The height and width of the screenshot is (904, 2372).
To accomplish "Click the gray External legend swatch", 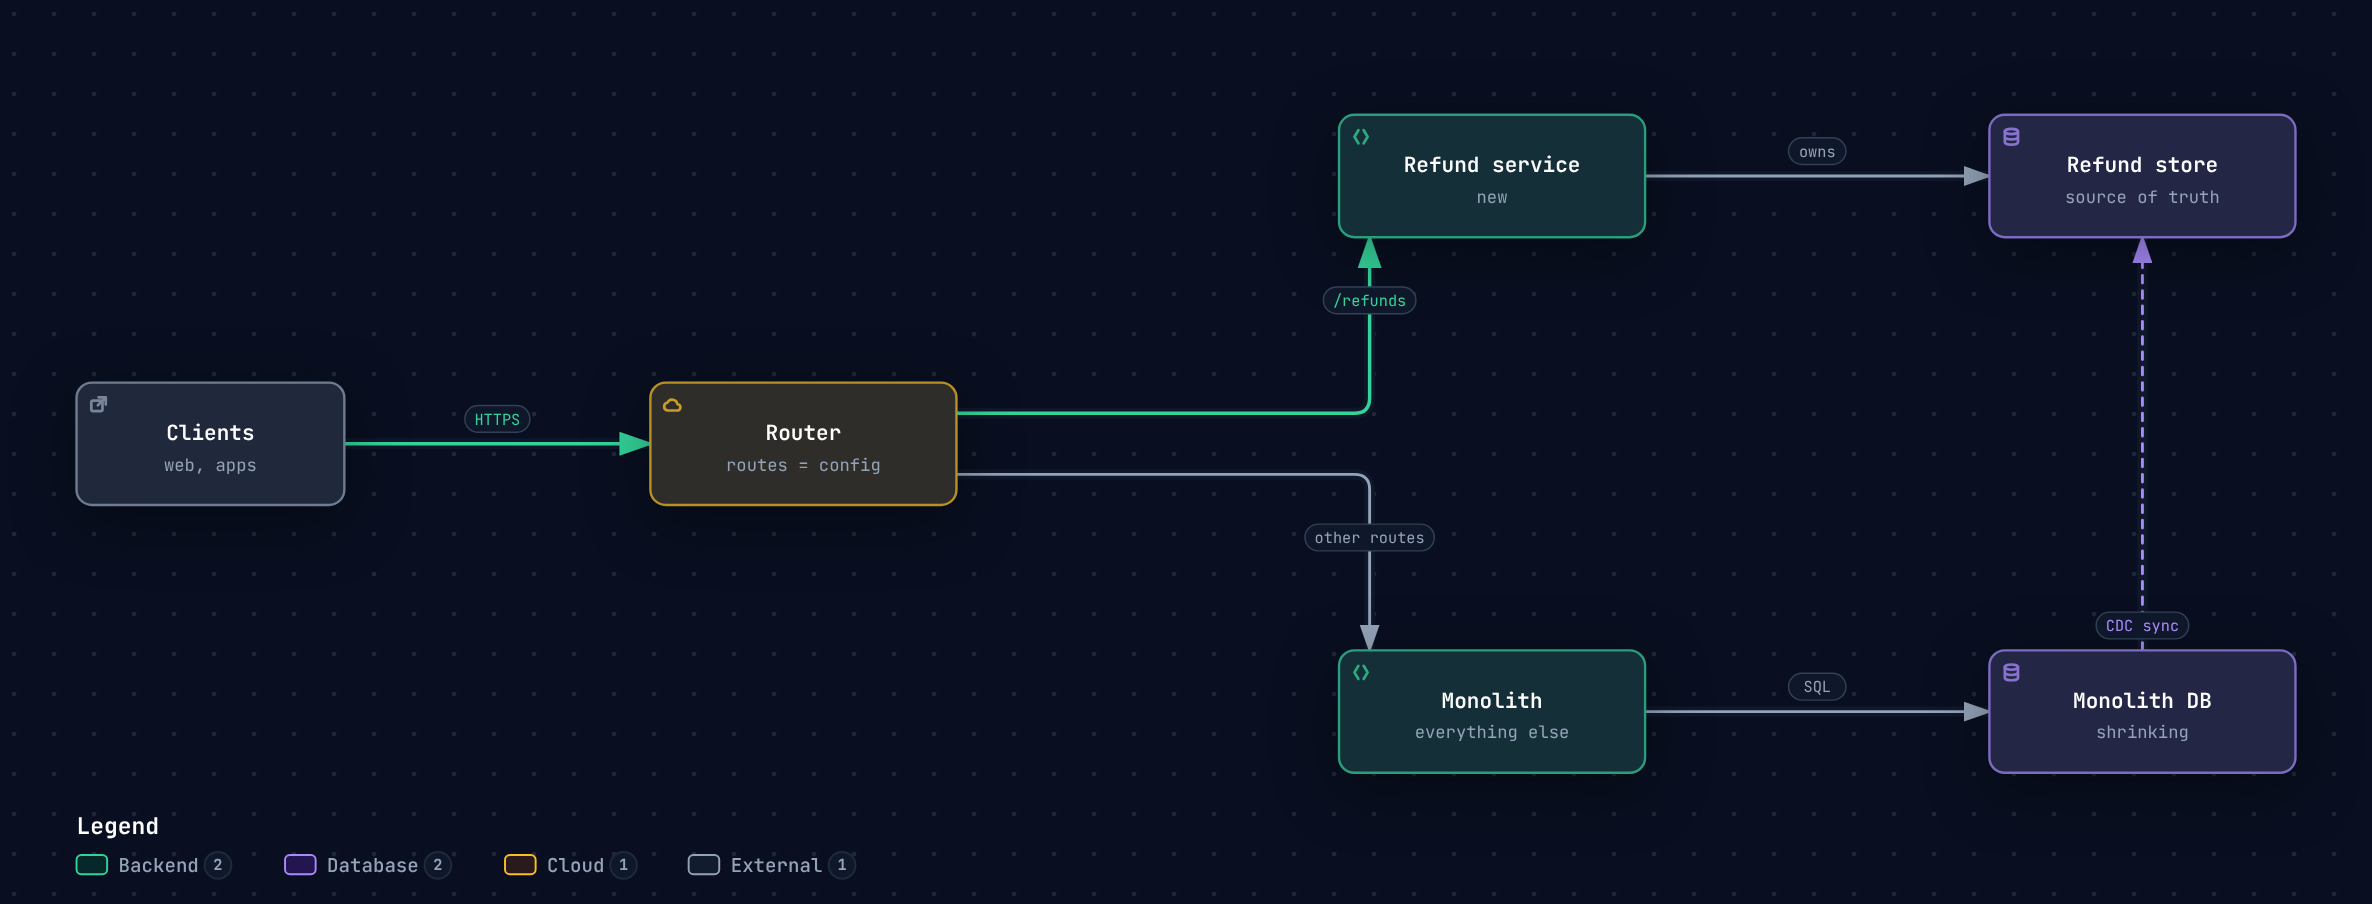I will point(704,865).
